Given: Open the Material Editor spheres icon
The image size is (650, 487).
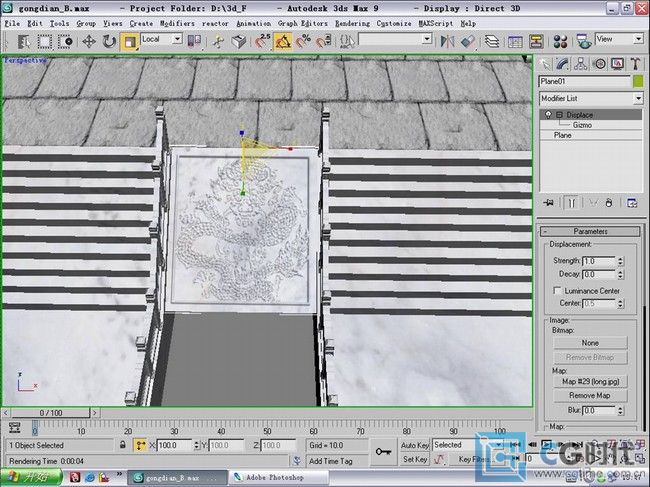Looking at the screenshot, I should click(x=560, y=41).
